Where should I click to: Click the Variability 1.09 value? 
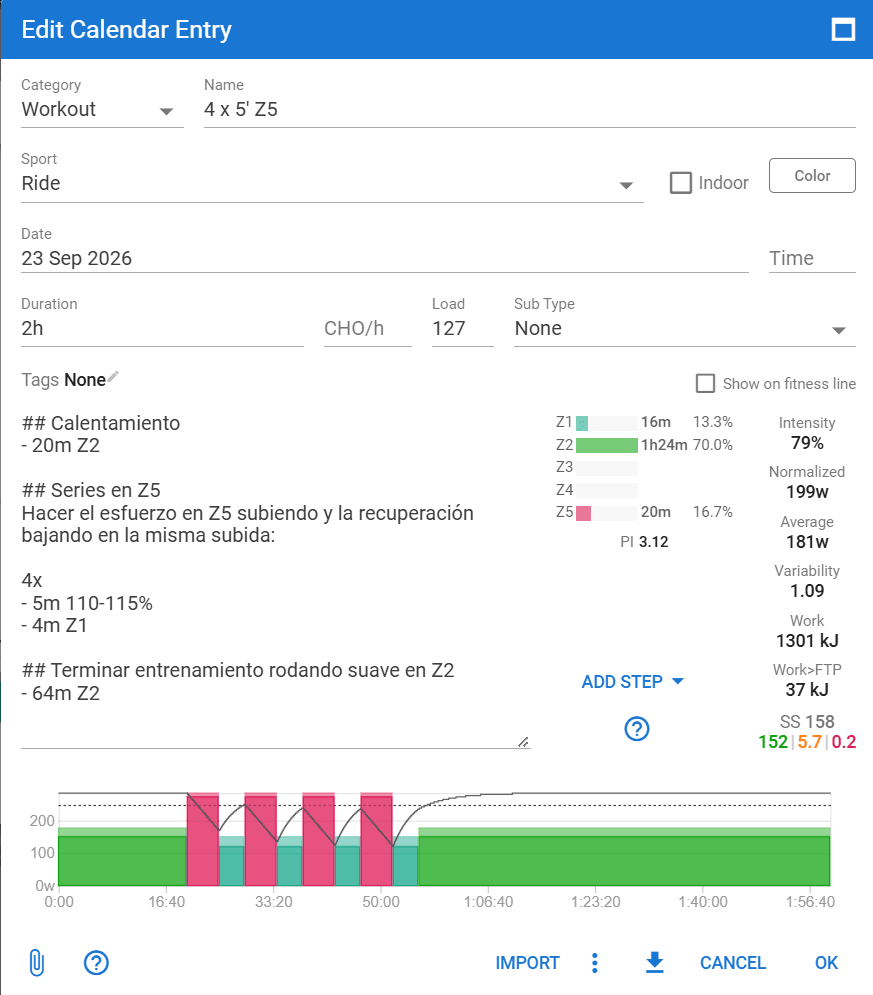[x=807, y=591]
